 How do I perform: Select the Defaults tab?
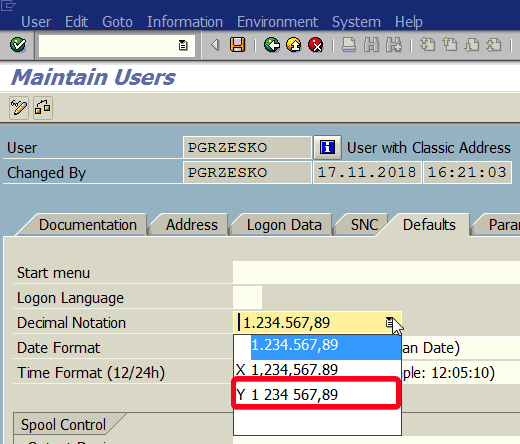429,225
